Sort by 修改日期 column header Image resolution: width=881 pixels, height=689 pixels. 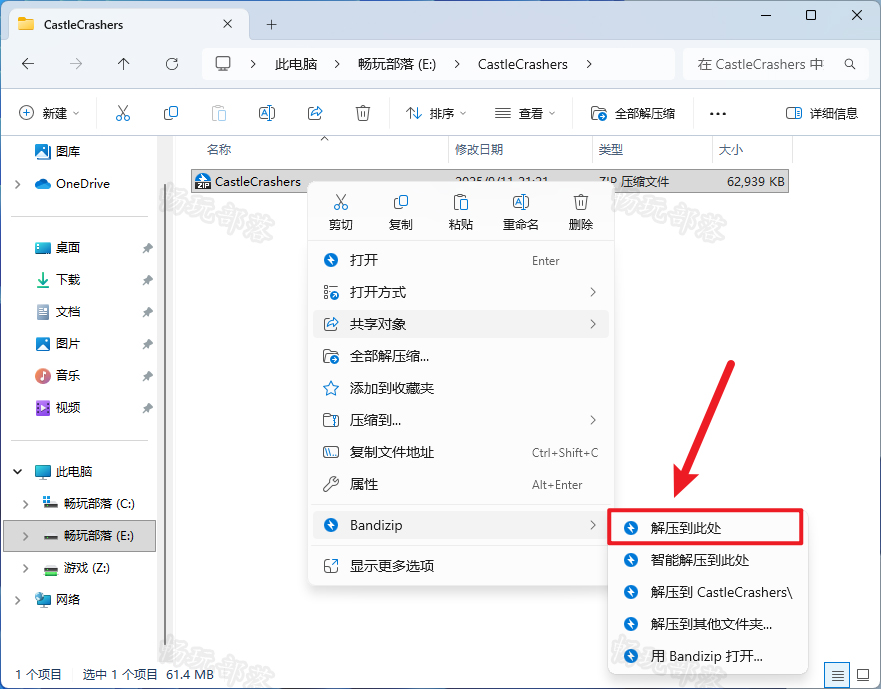tap(479, 149)
